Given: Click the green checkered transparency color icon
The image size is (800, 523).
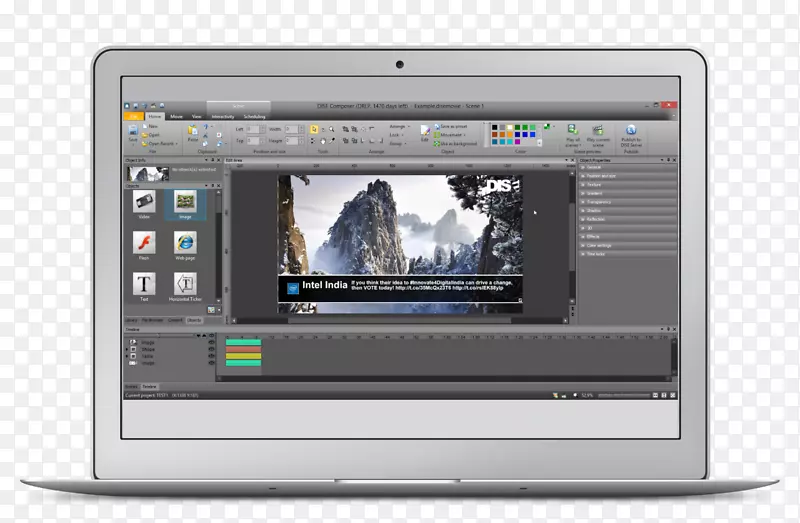Looking at the screenshot, I should (547, 127).
